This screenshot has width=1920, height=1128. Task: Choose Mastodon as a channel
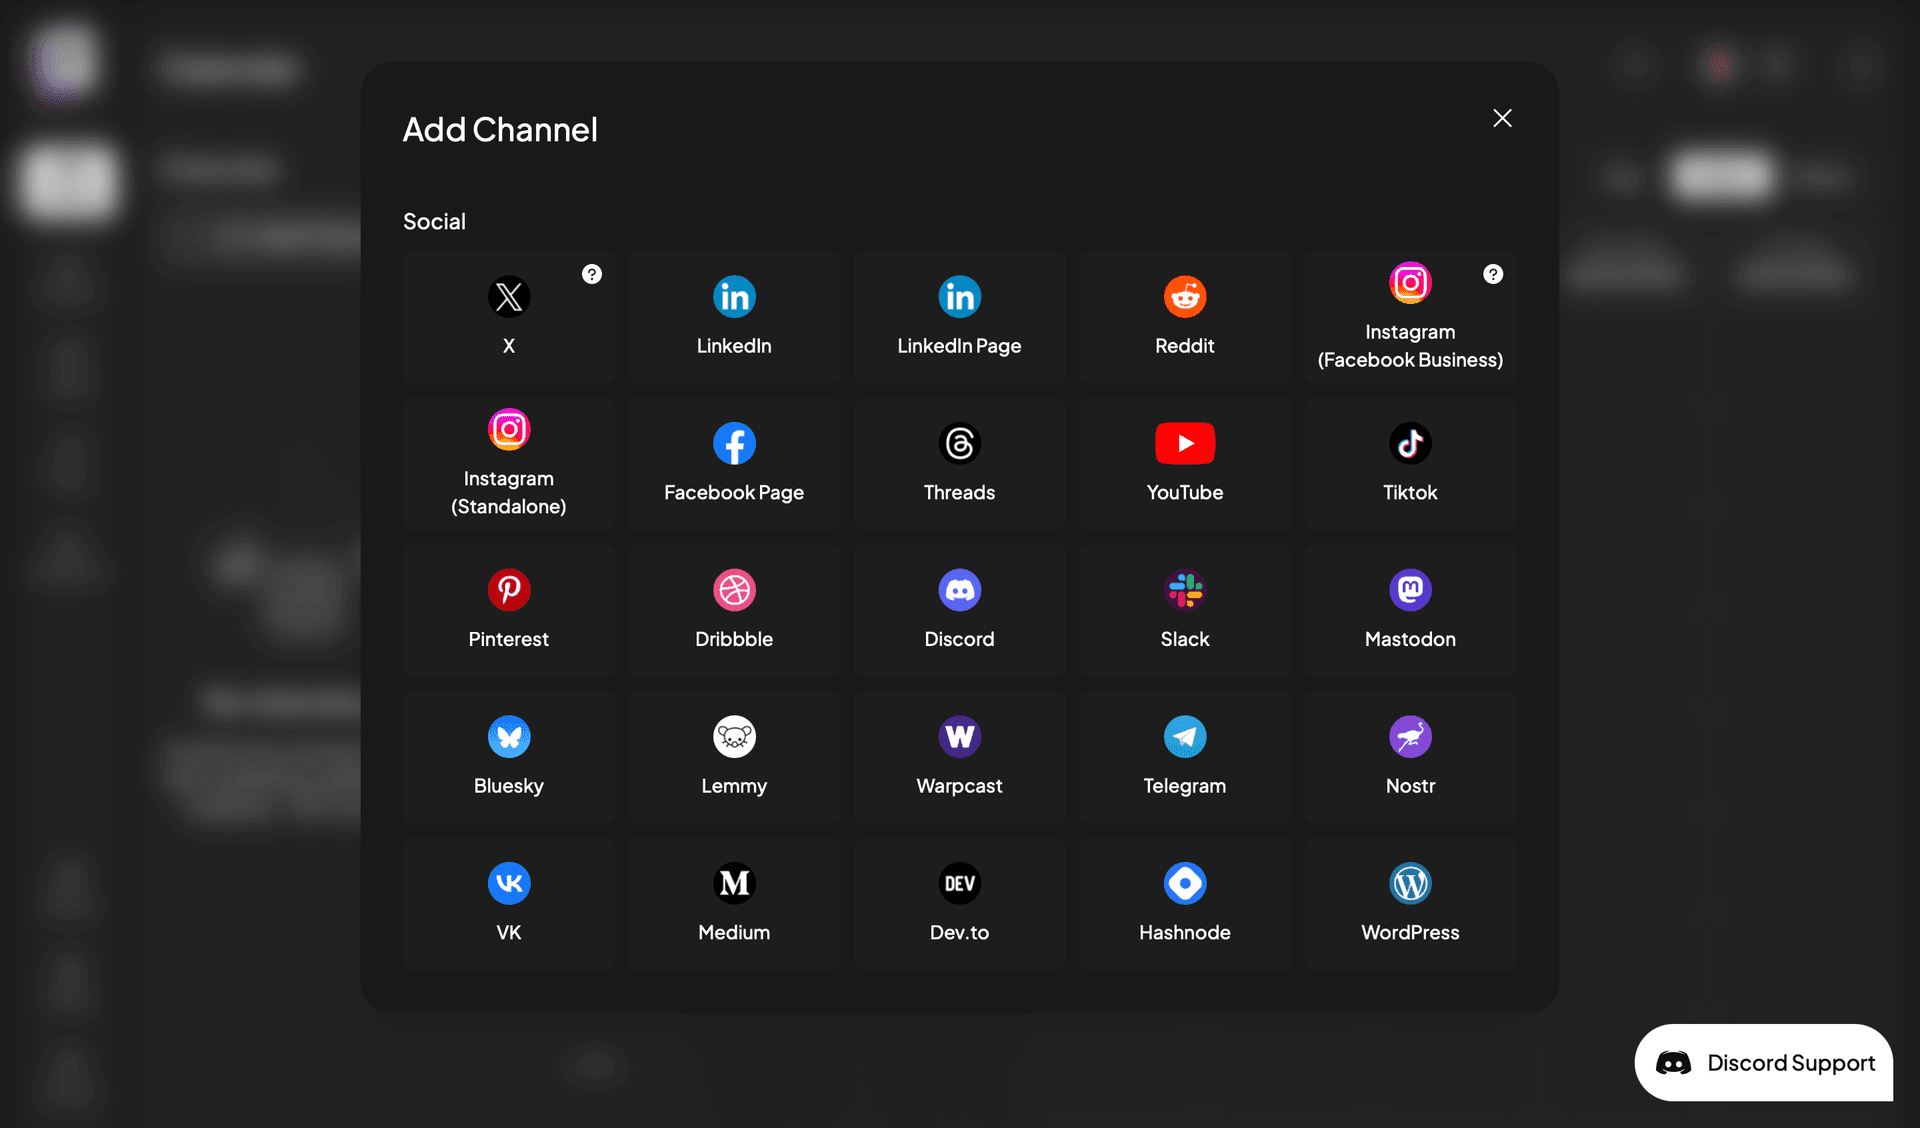point(1410,610)
